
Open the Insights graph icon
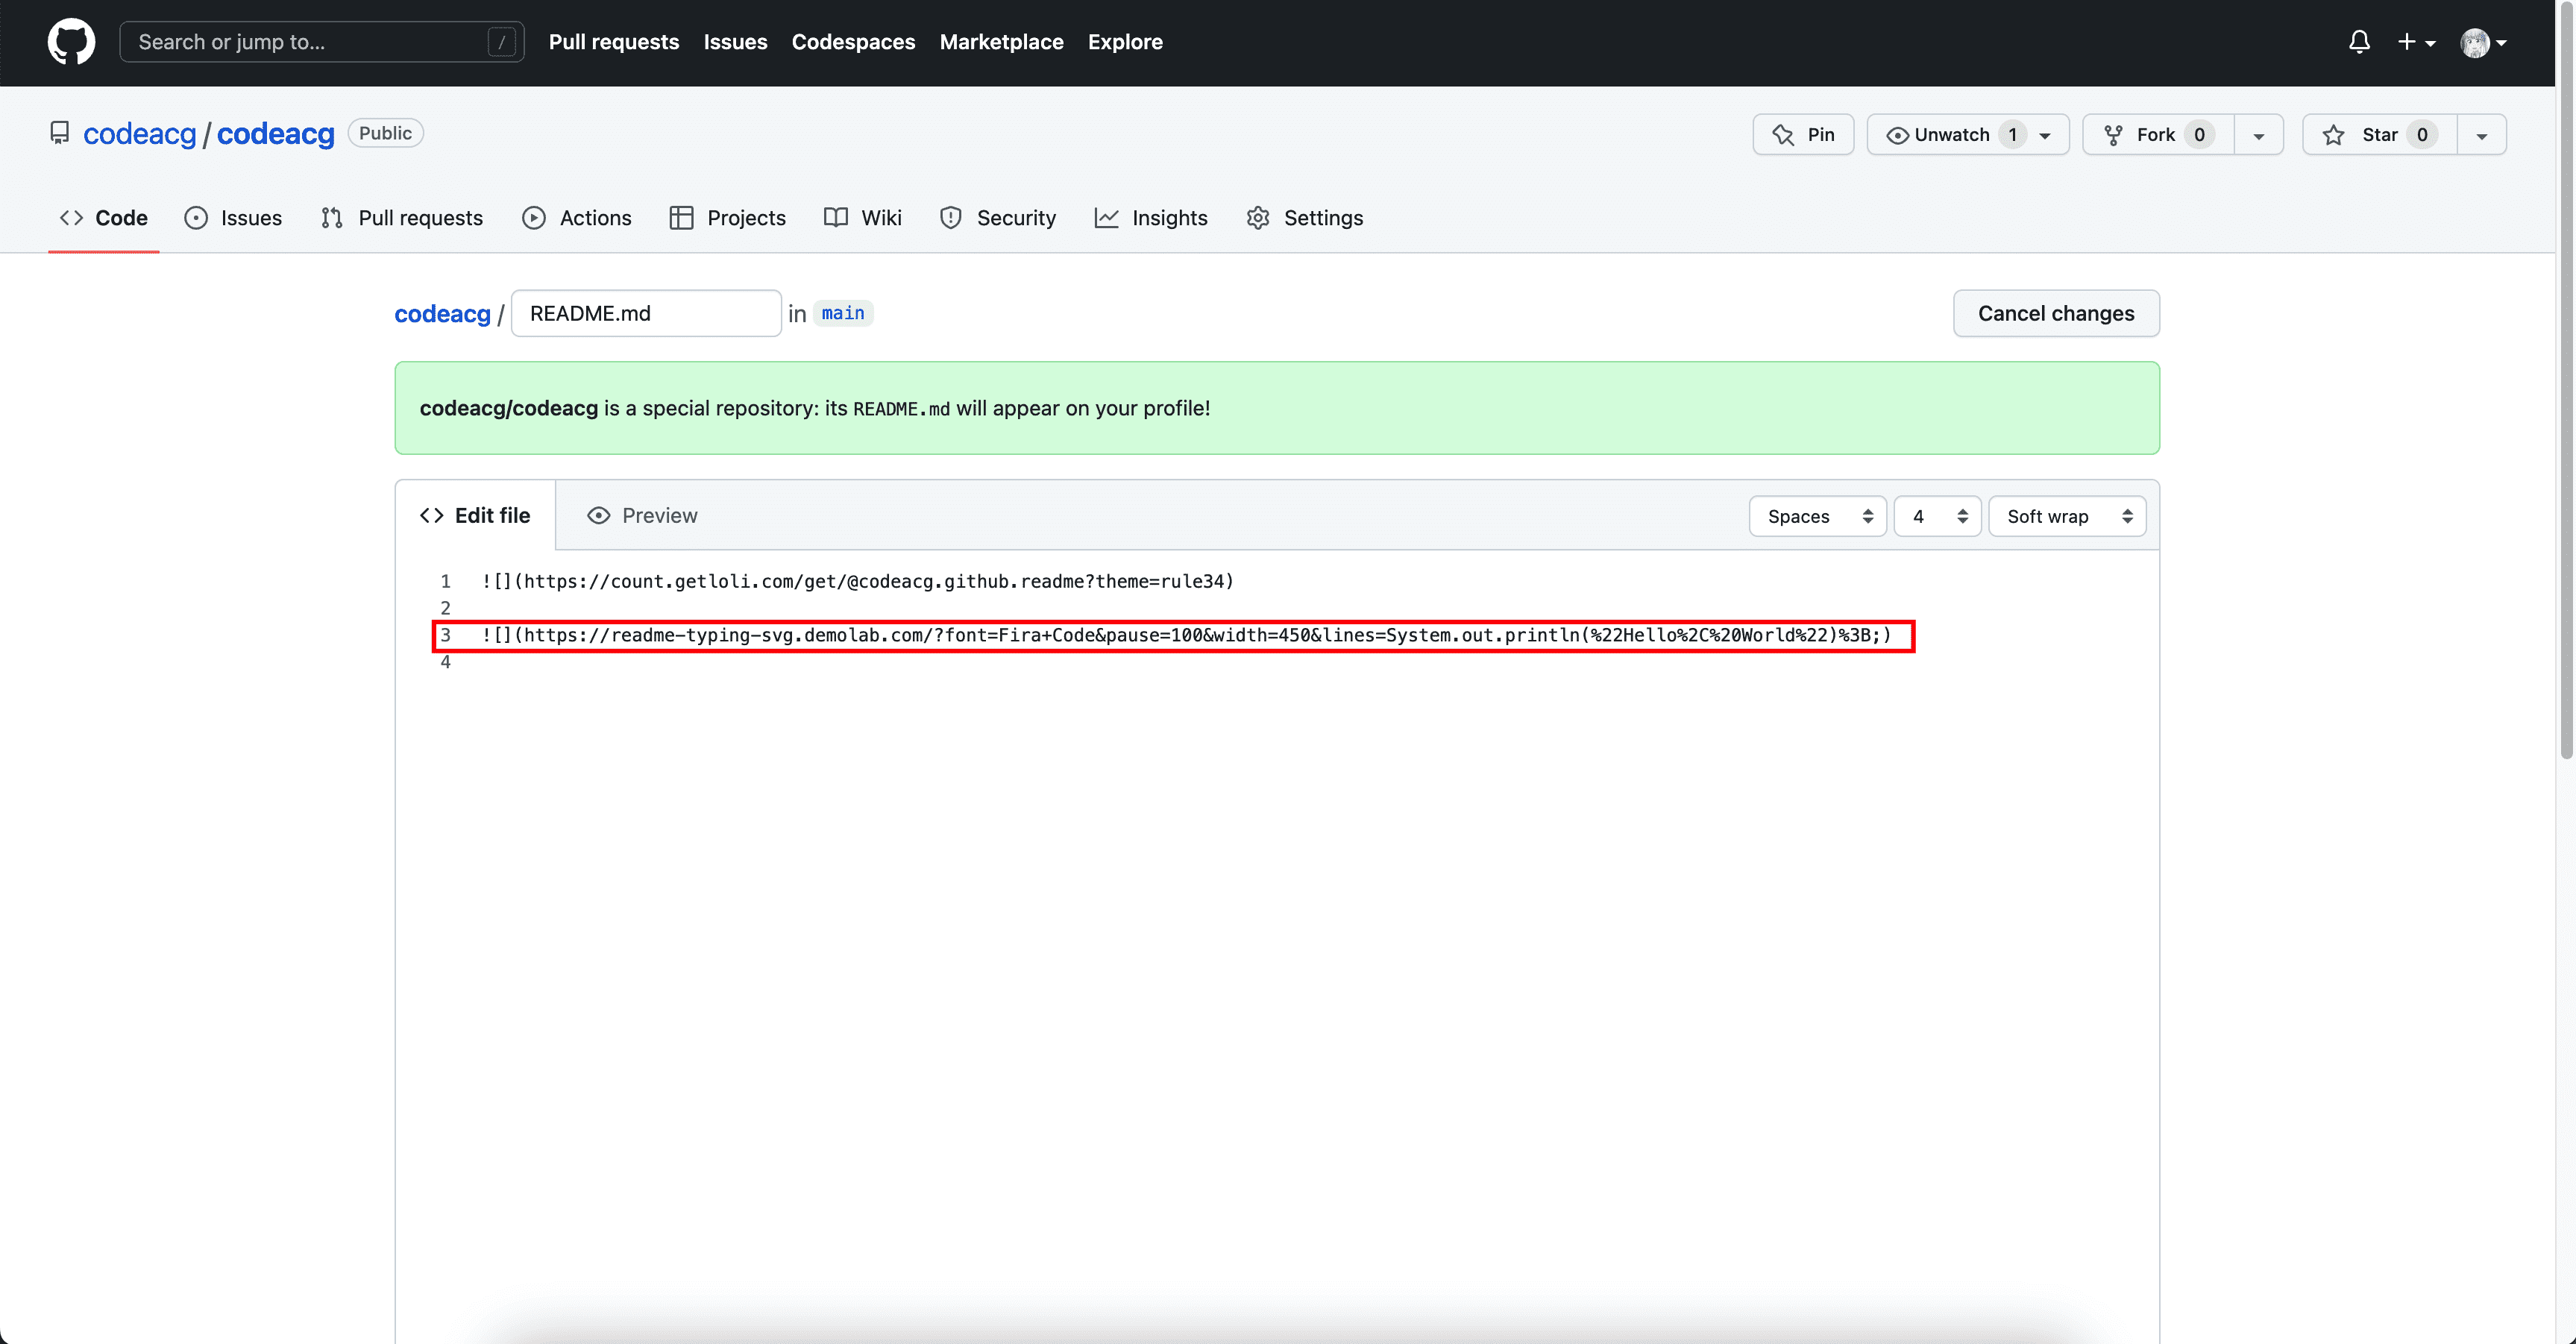click(x=1107, y=217)
